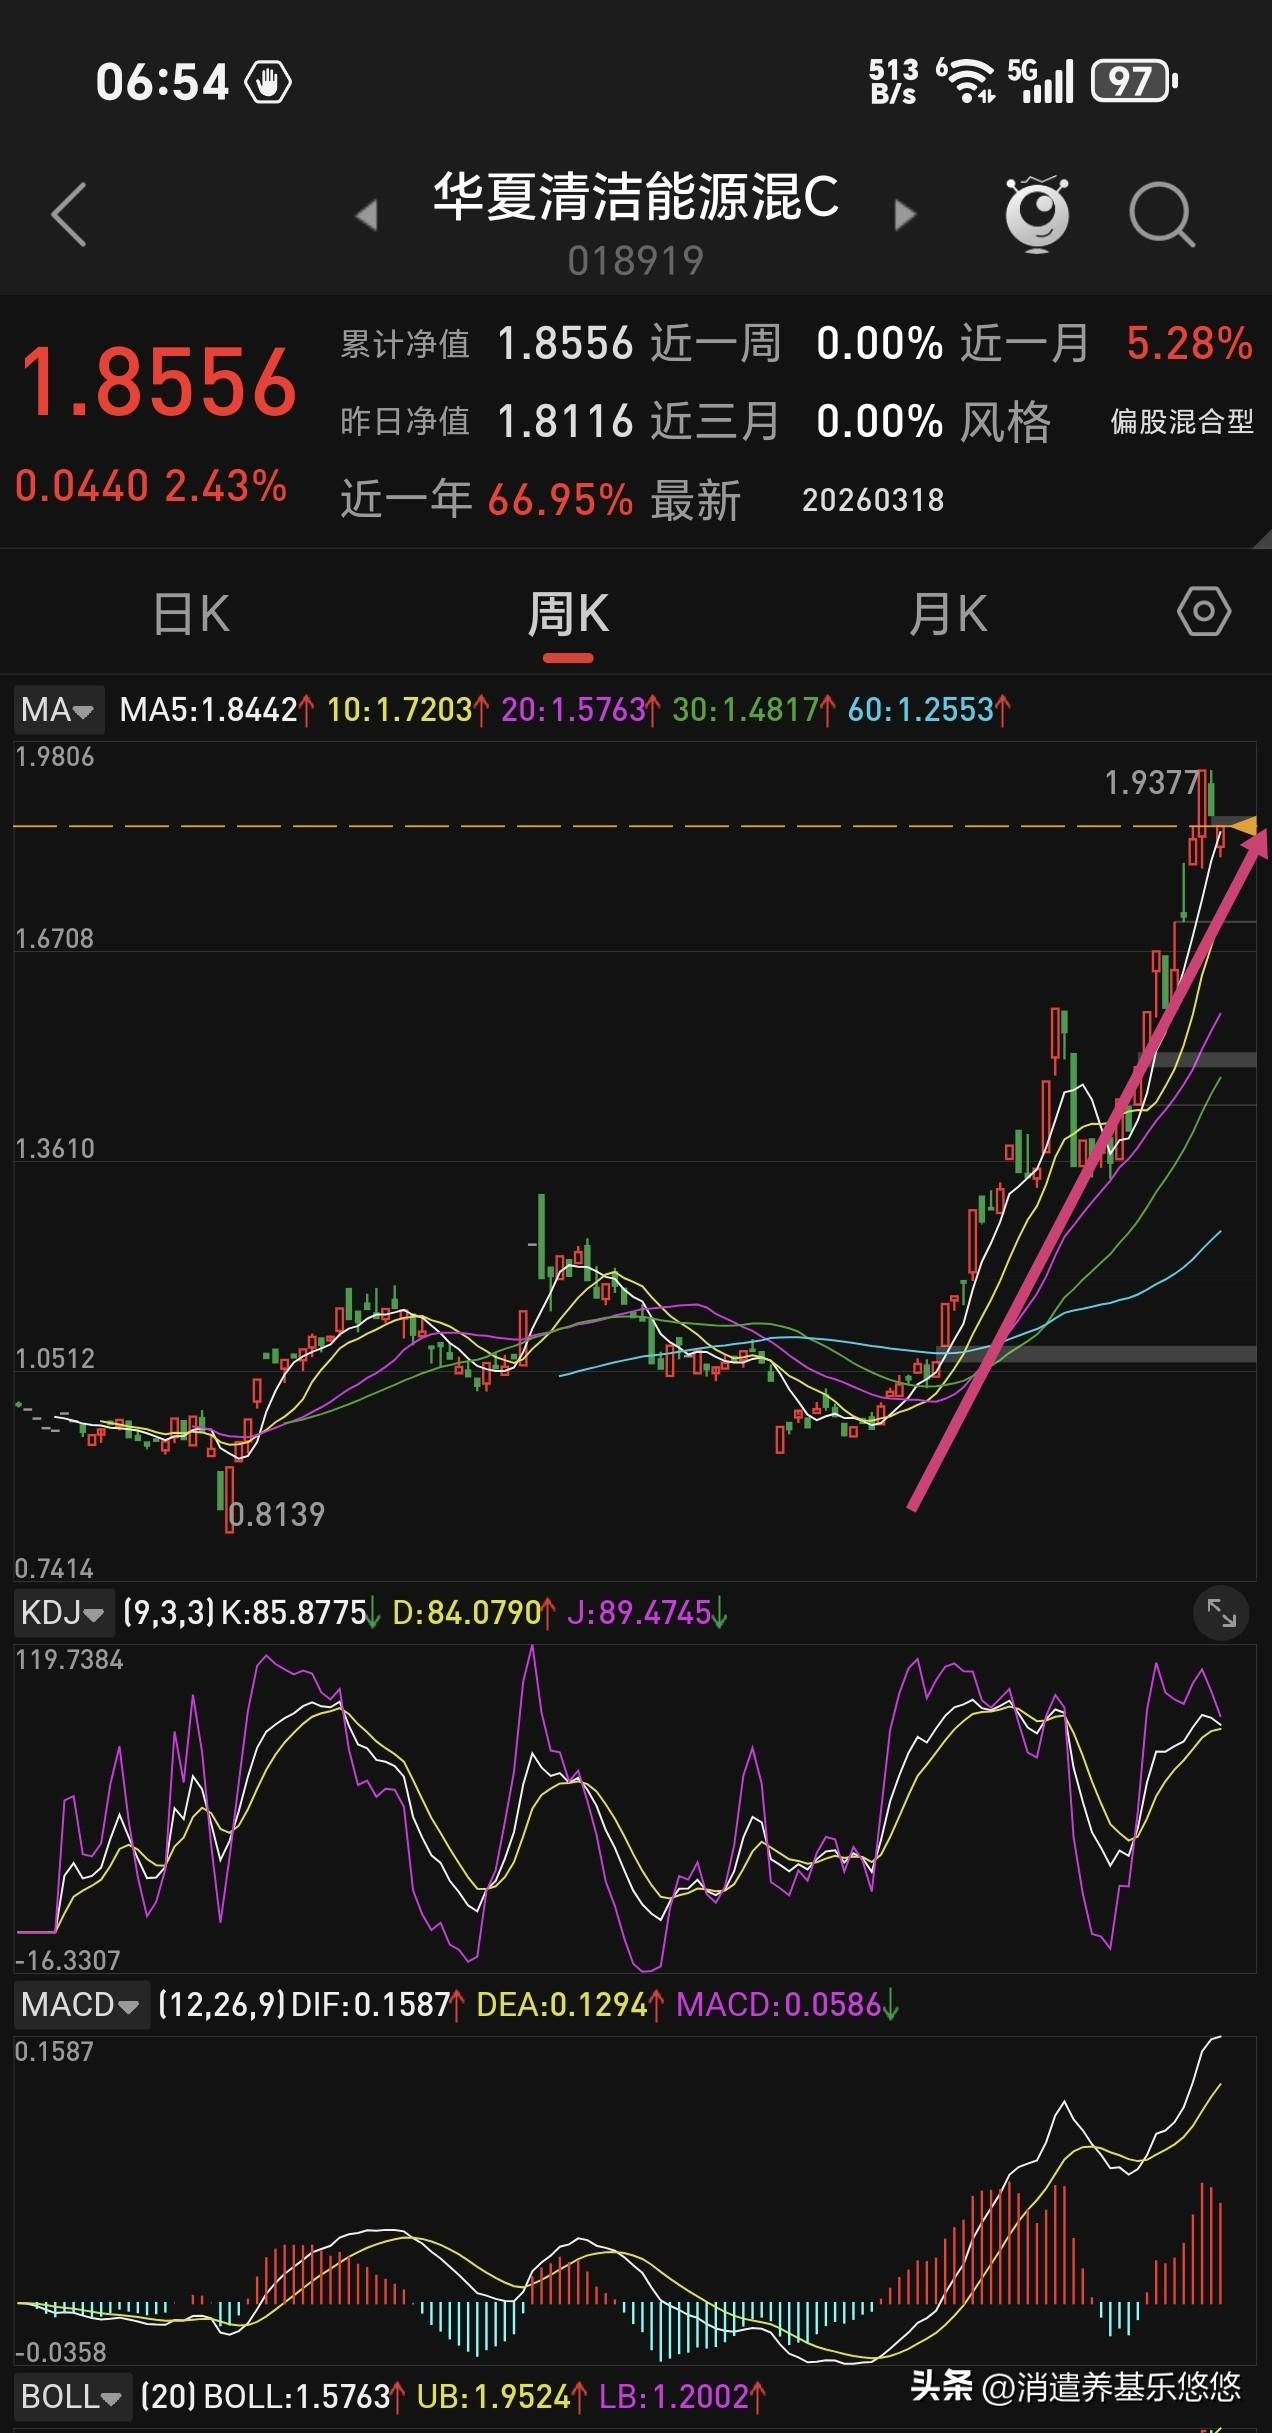Open the MA indicator dropdown
This screenshot has height=2433, width=1272.
pyautogui.click(x=58, y=710)
